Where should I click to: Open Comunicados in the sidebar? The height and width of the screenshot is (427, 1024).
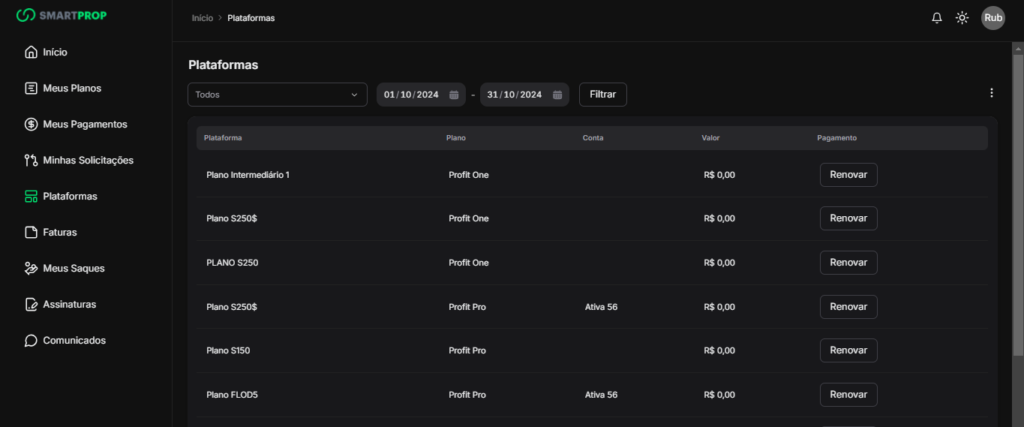[x=73, y=340]
